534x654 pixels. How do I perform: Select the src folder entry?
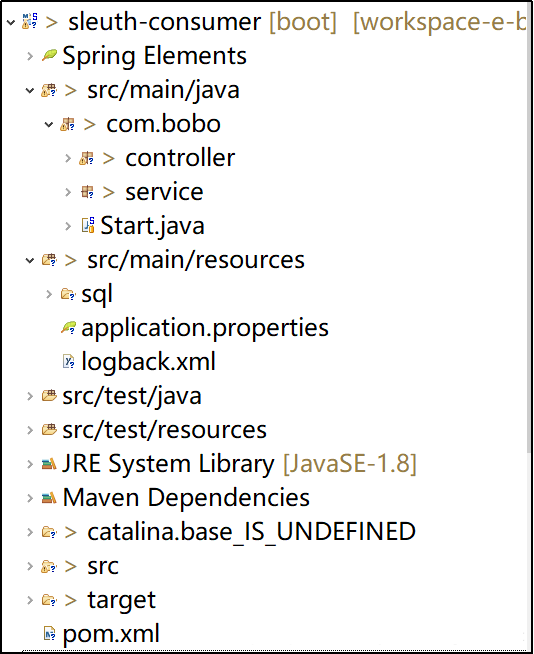tap(103, 566)
